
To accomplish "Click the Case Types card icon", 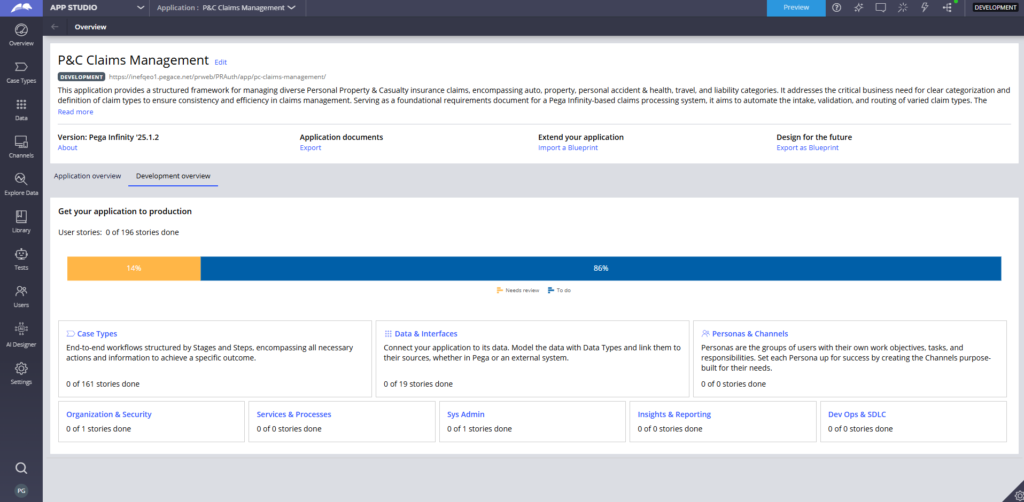I will click(71, 334).
